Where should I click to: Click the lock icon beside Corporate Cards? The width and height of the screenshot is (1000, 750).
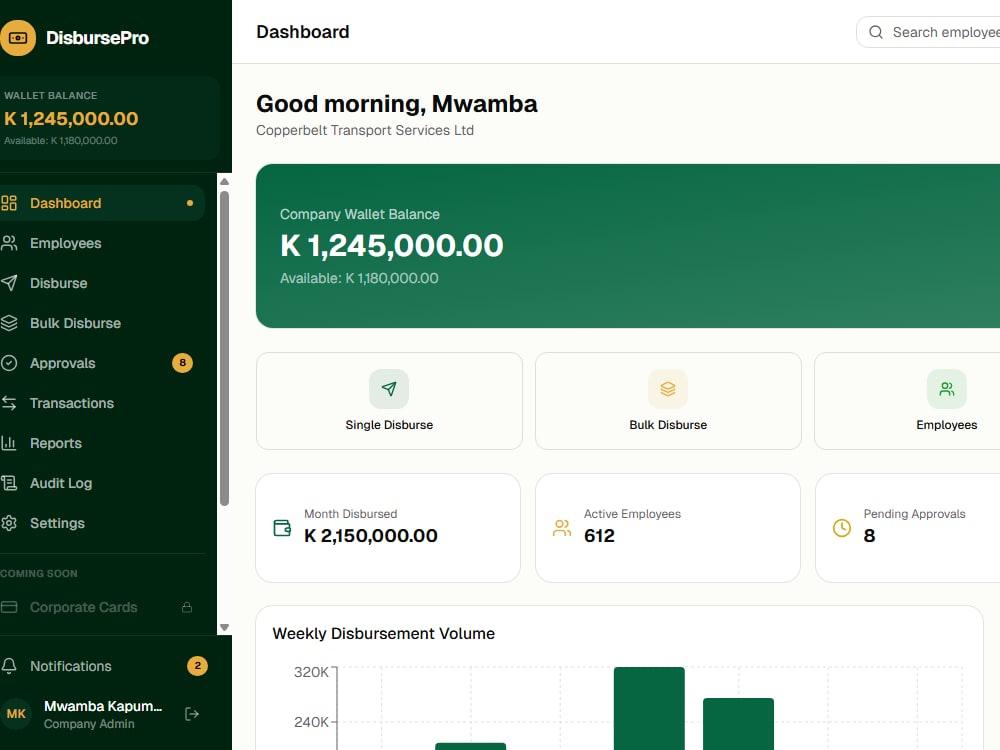coord(187,607)
